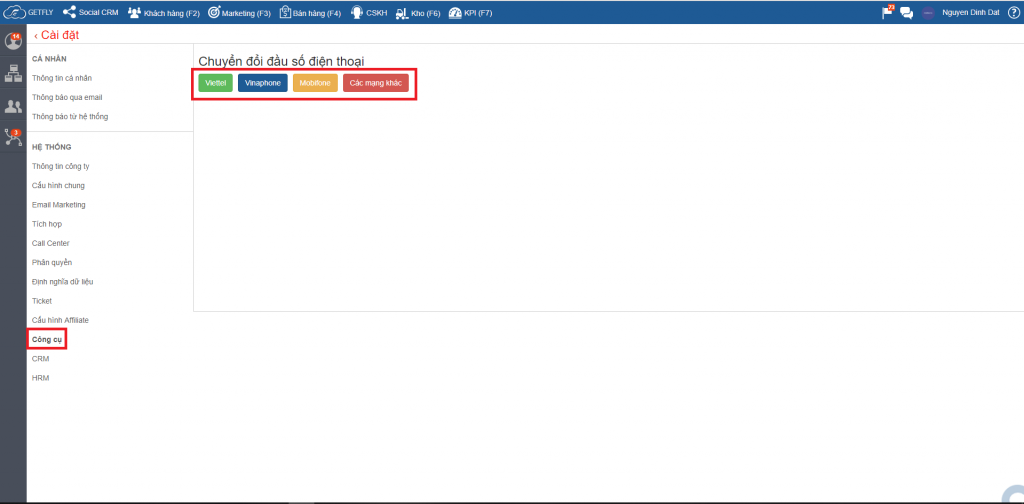Open the Bán hàng (F4) menu
1024x504 pixels.
pyautogui.click(x=310, y=12)
